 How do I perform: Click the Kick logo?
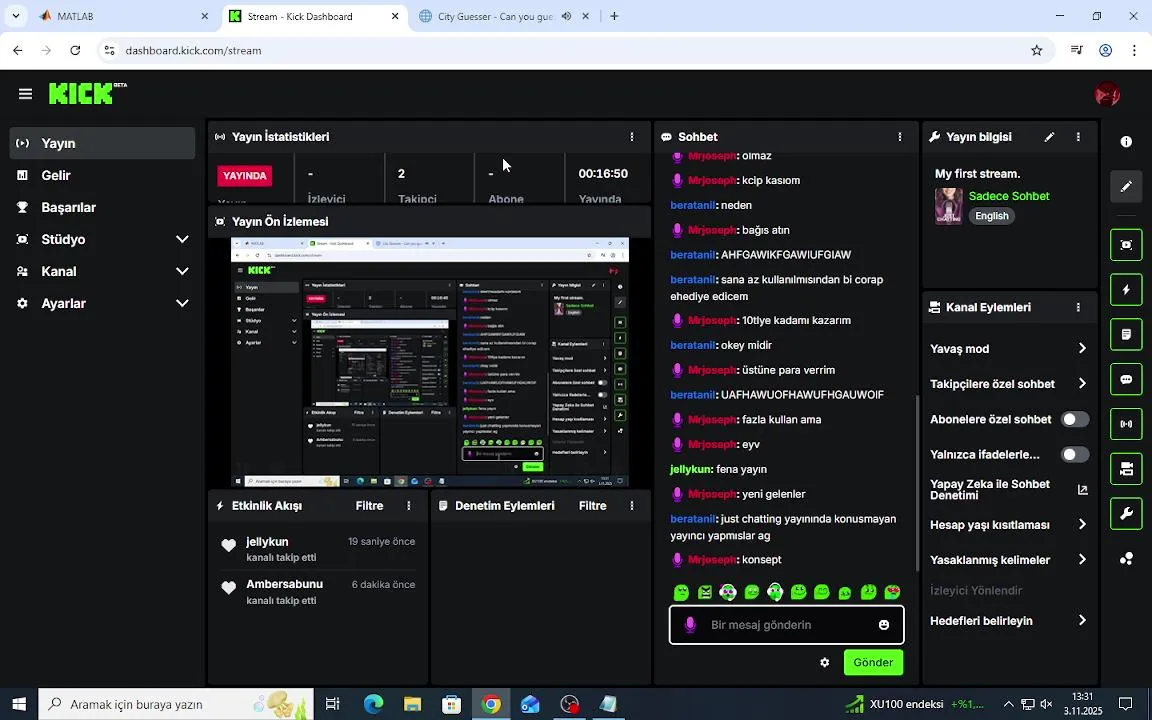point(87,93)
